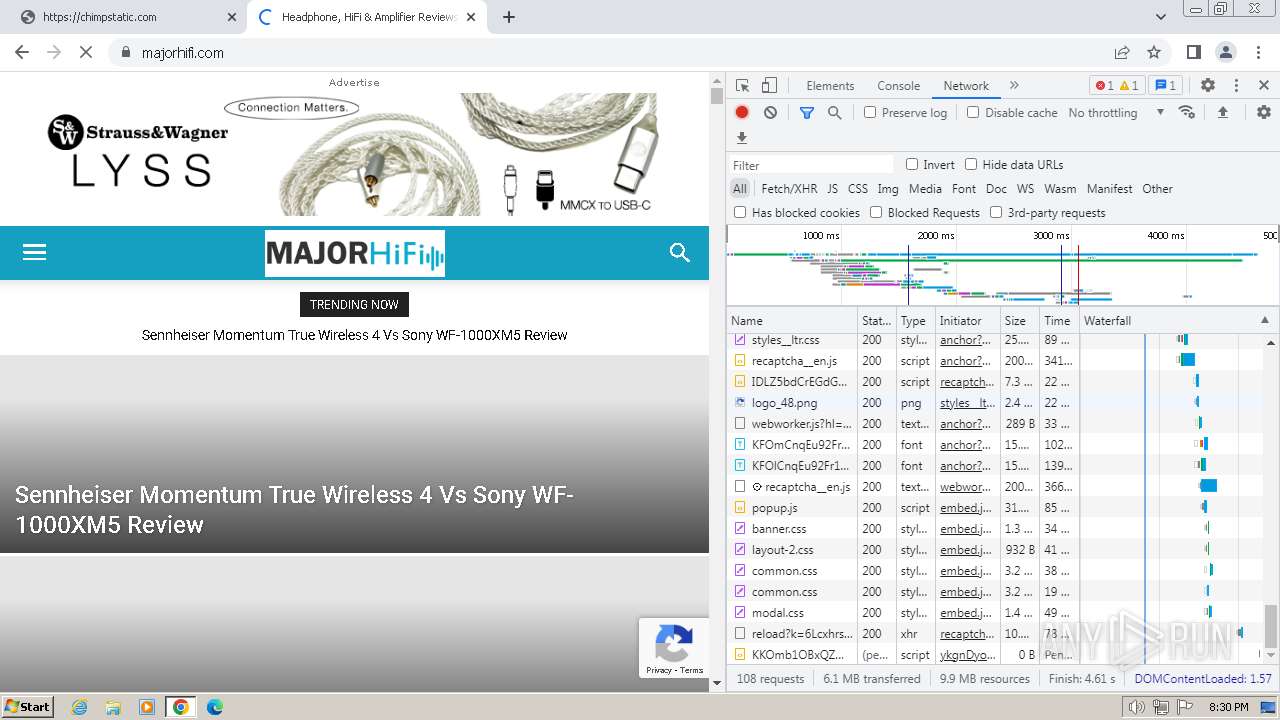This screenshot has height=720, width=1280.
Task: Open Microsoft Edge from taskbar
Action: point(215,707)
